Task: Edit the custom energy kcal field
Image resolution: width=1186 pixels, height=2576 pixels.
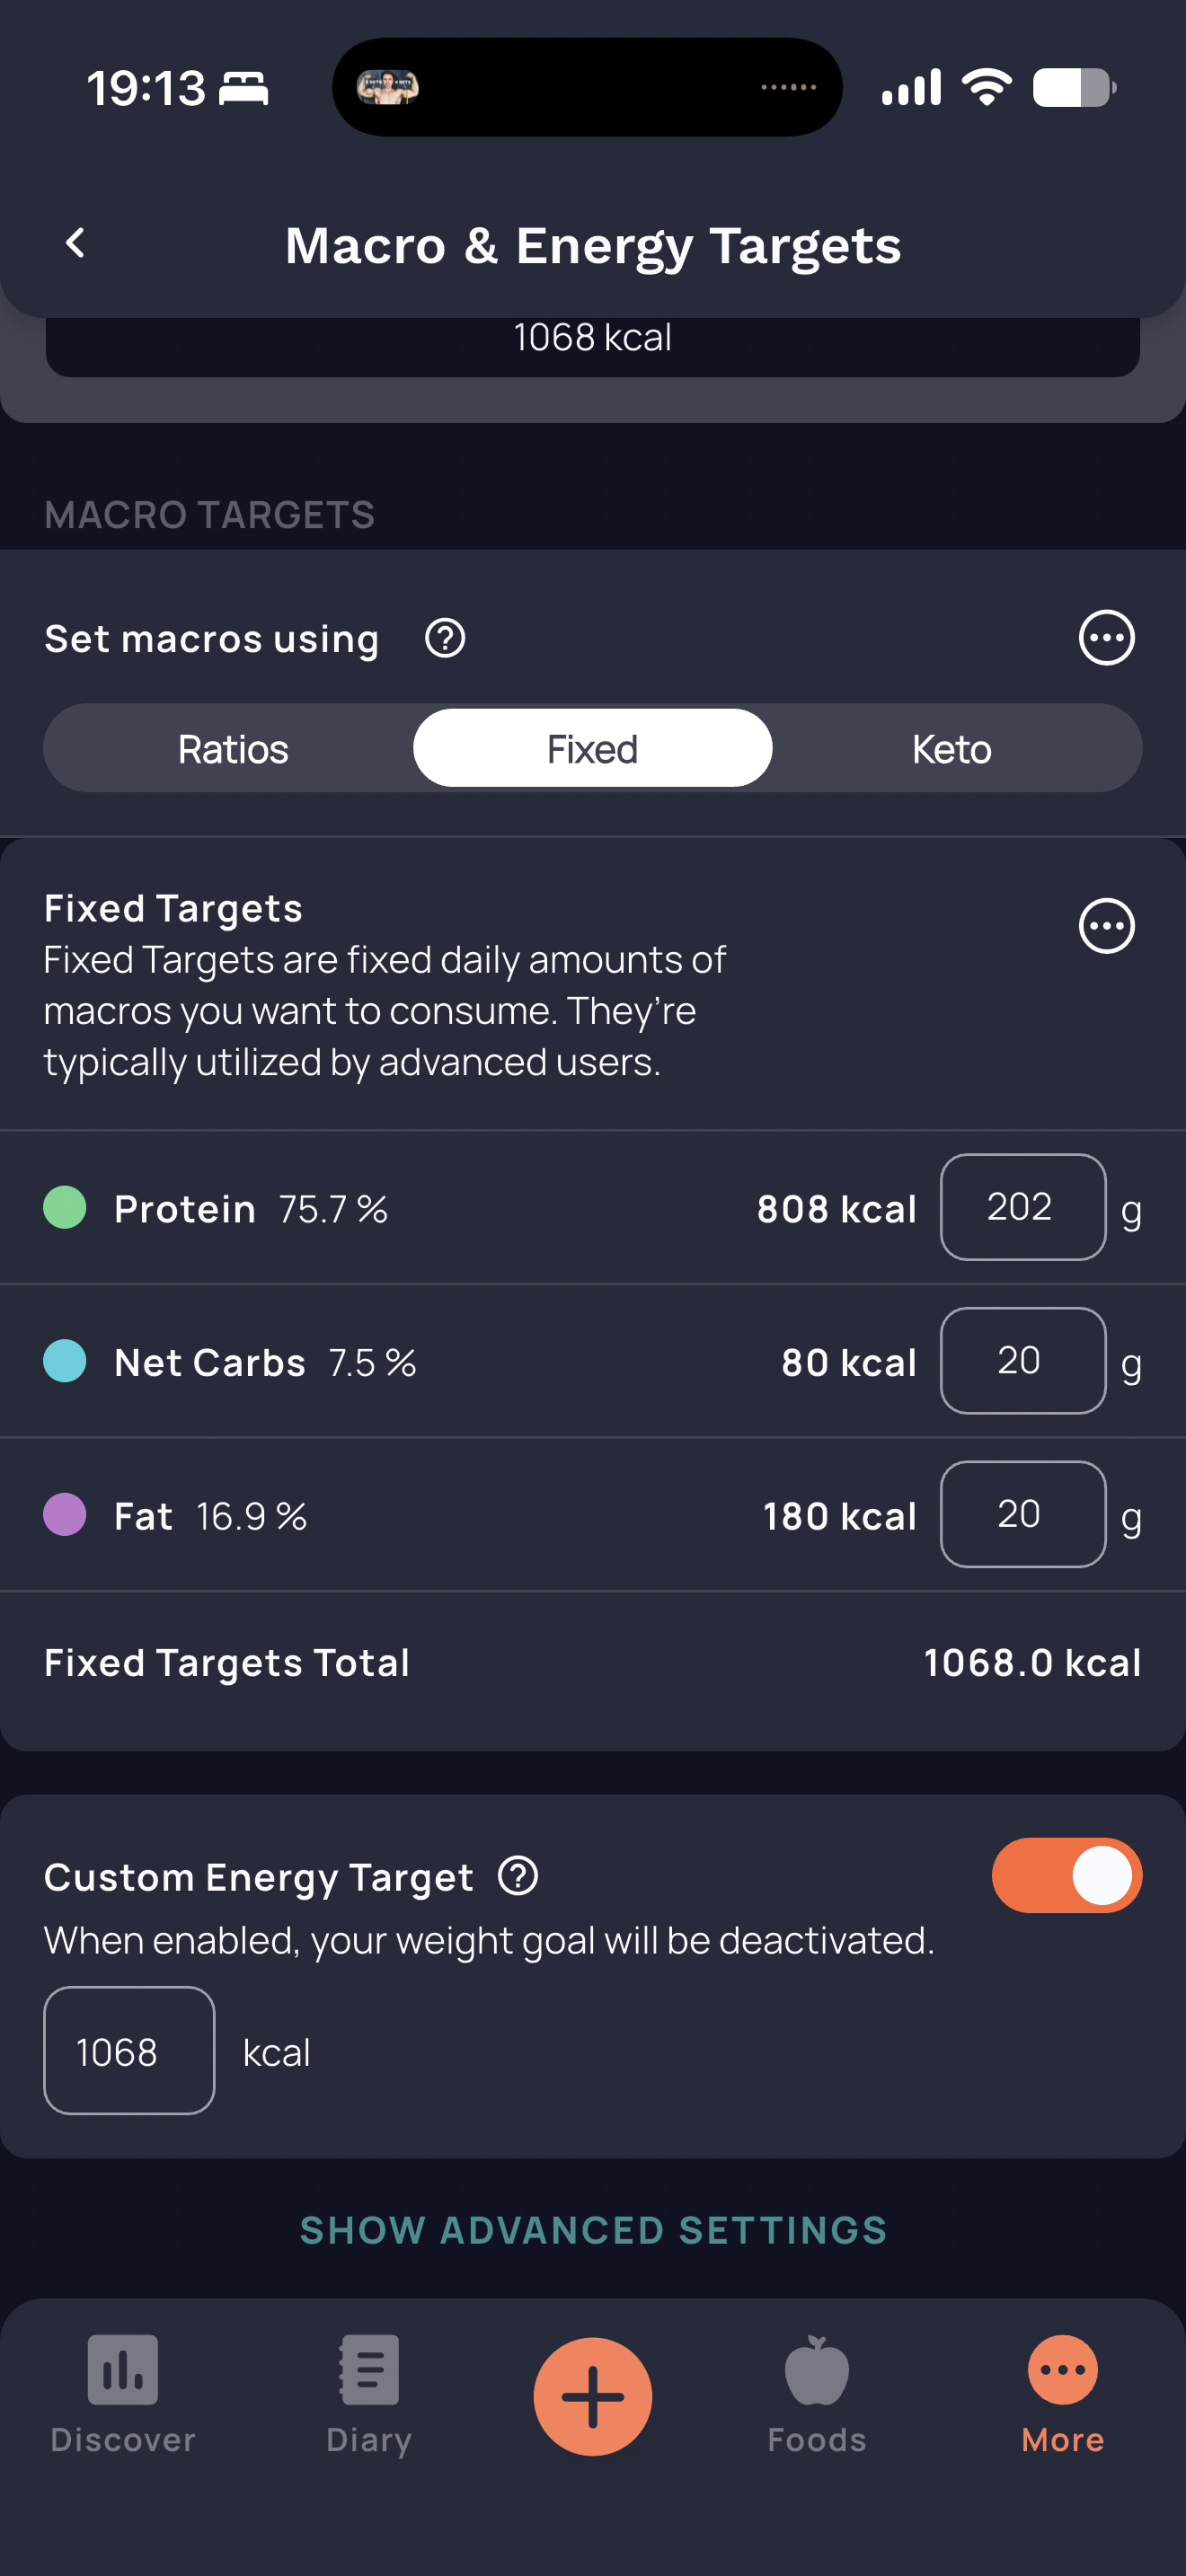Action: coord(129,2050)
